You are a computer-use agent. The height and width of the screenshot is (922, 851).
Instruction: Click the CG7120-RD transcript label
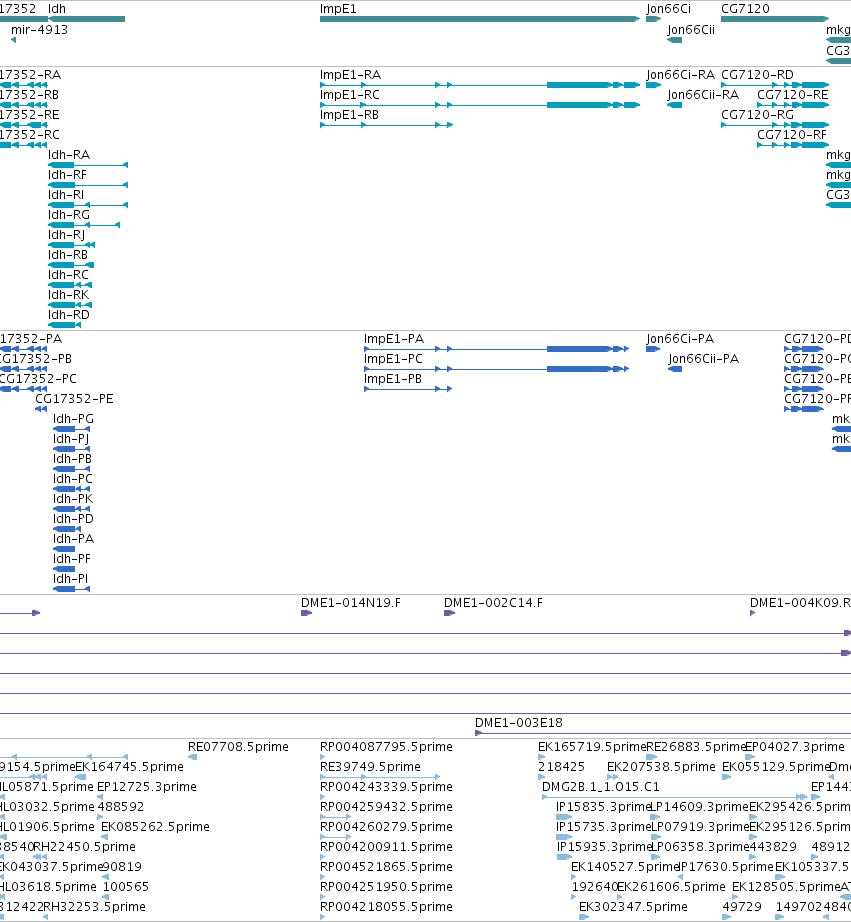(x=757, y=75)
